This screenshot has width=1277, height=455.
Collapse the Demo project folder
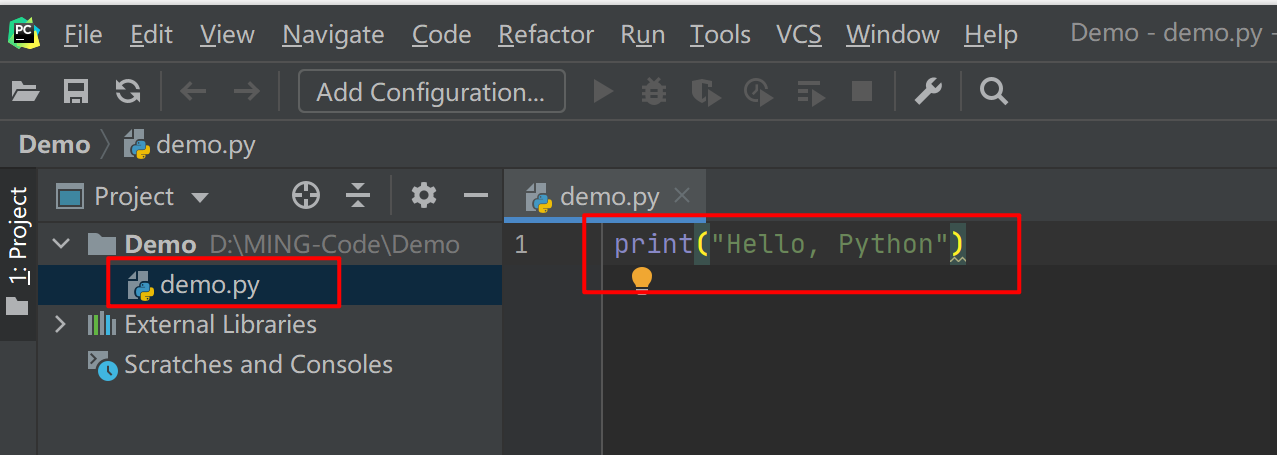tap(62, 244)
